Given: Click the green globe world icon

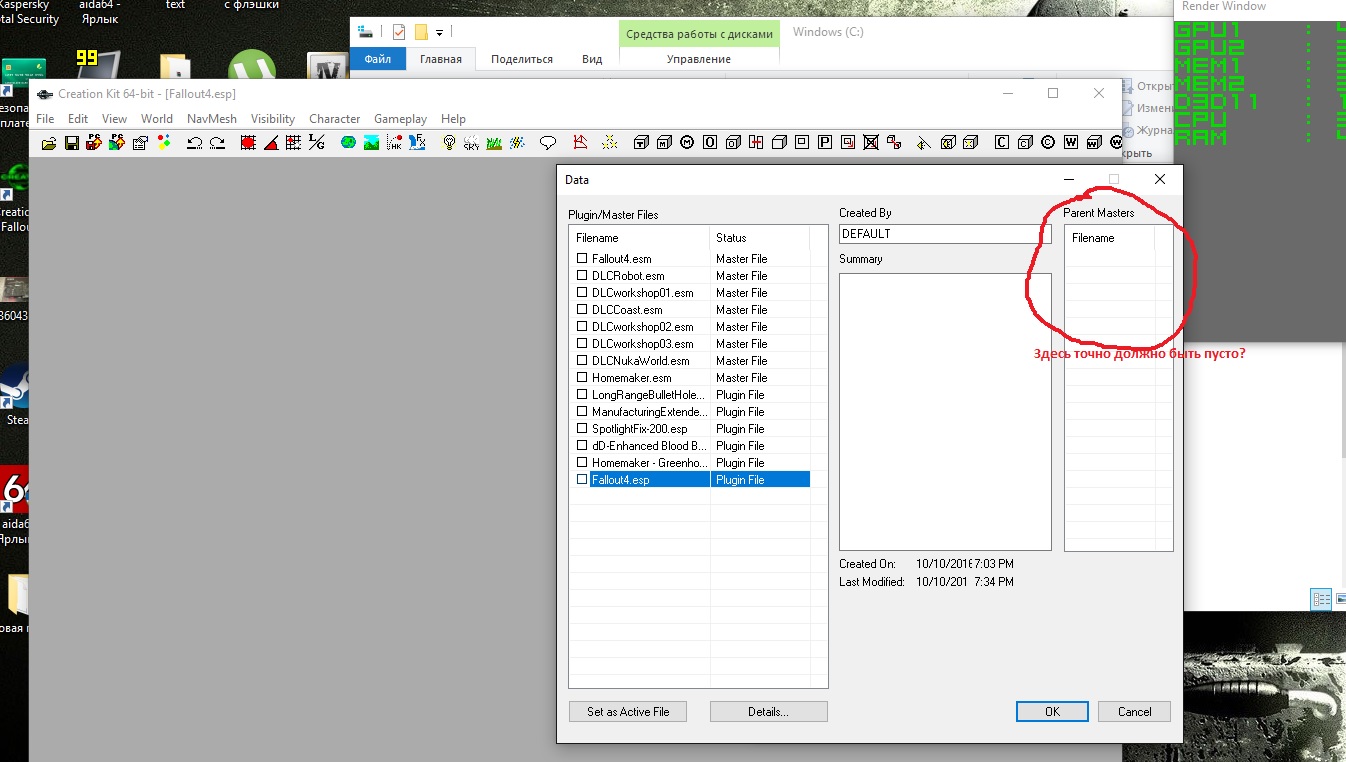Looking at the screenshot, I should (348, 143).
